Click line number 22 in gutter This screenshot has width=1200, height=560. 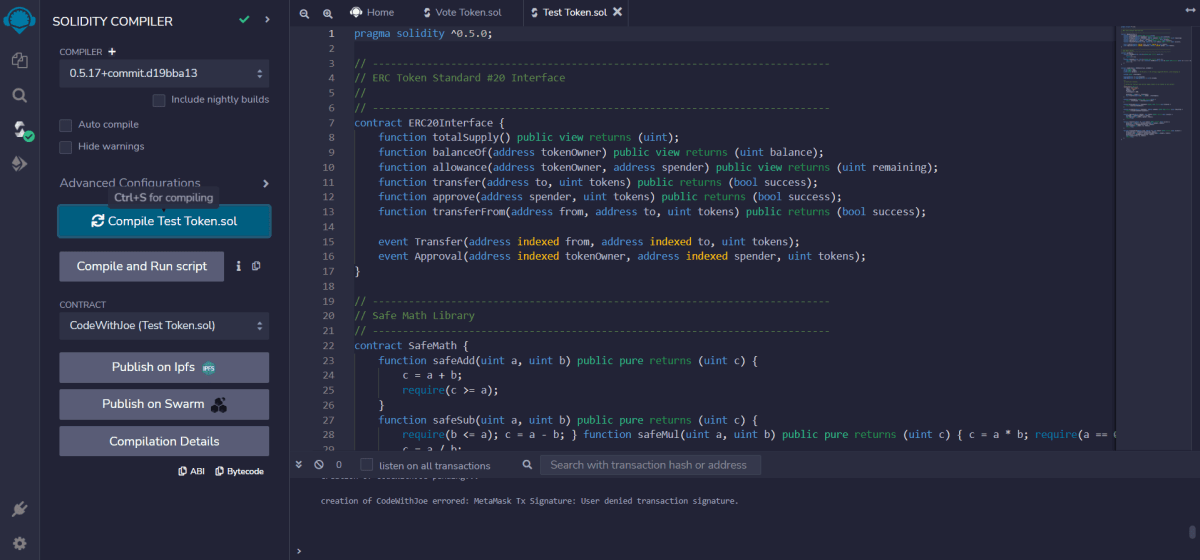[329, 345]
